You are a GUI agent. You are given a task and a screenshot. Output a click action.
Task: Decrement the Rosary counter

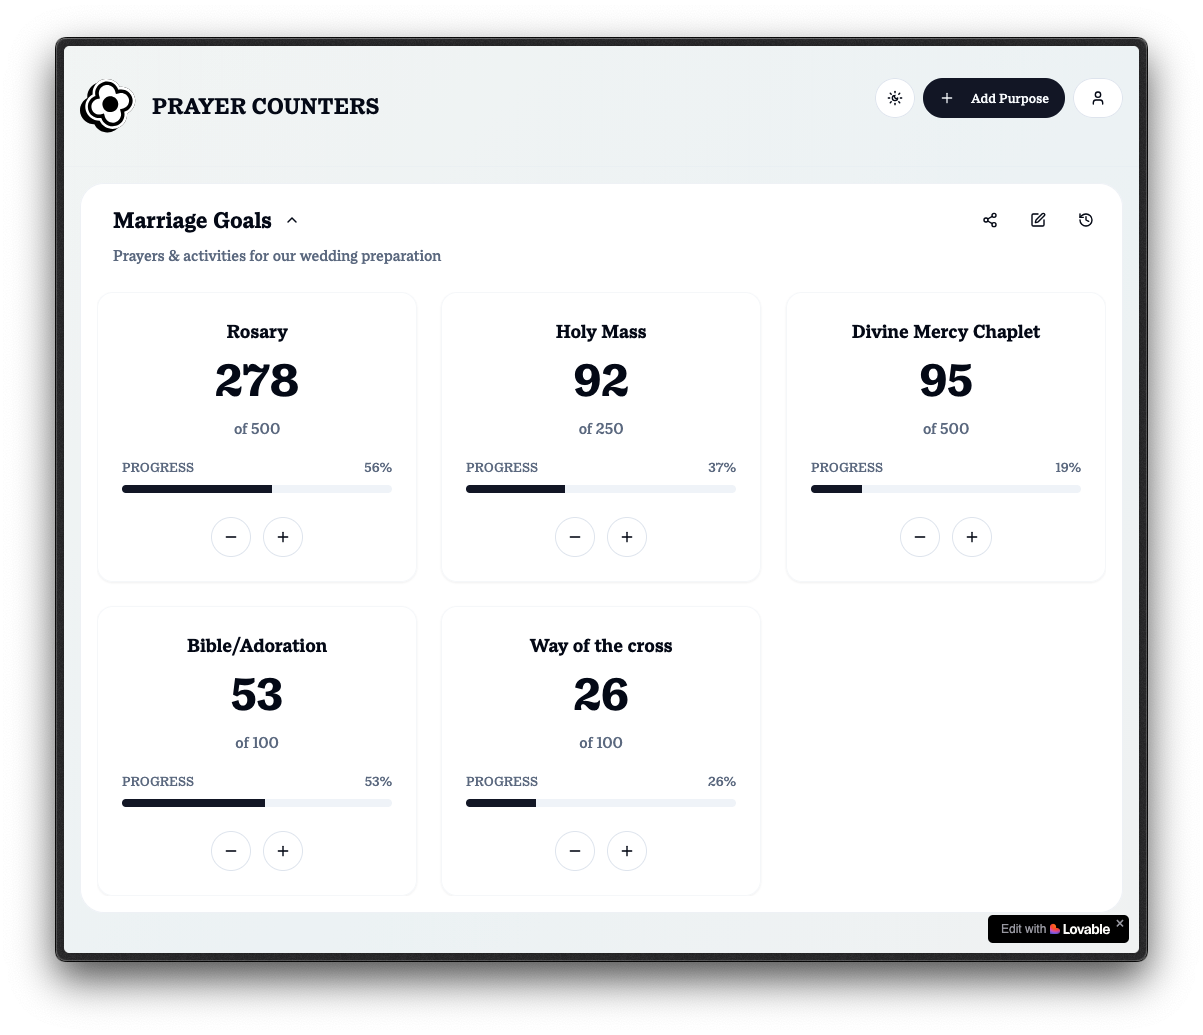(x=231, y=537)
